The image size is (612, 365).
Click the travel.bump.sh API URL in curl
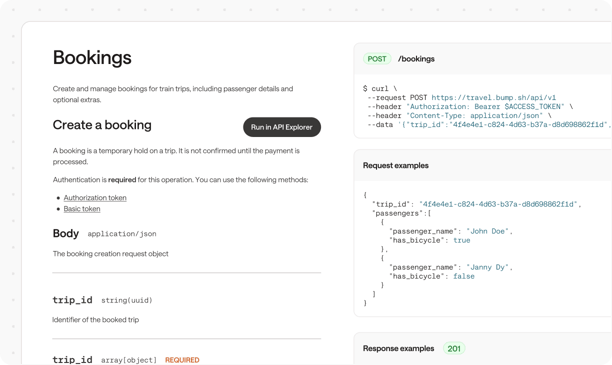coord(493,98)
